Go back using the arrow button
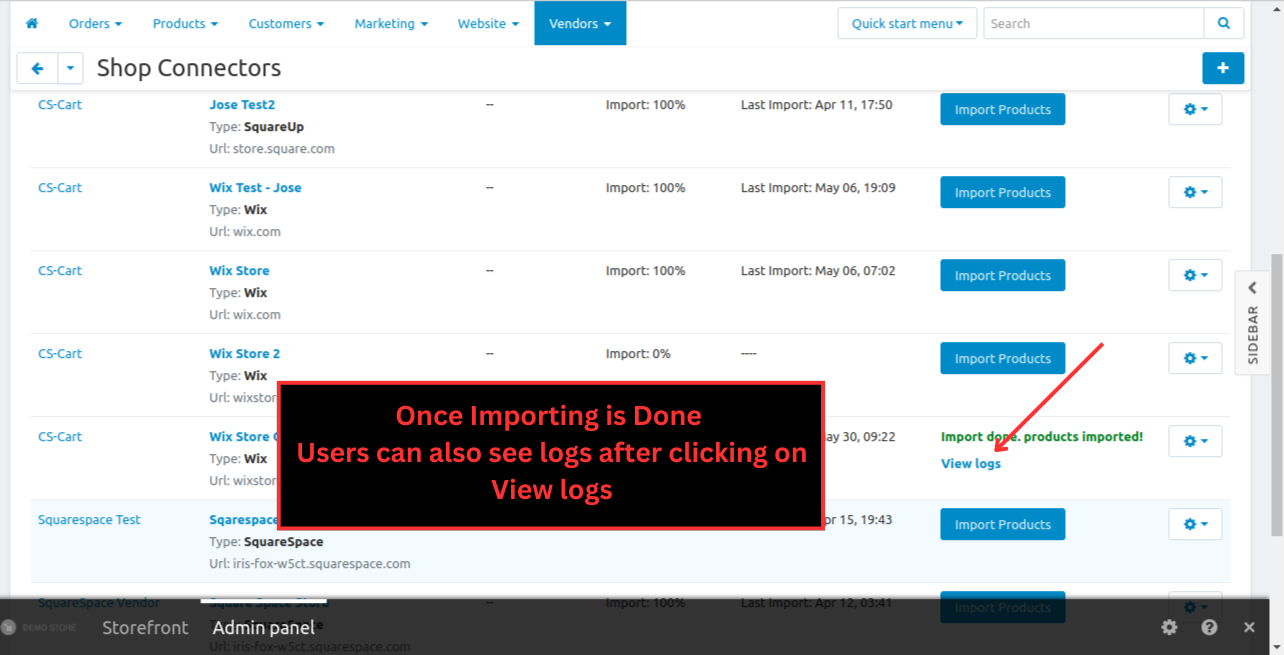 point(38,68)
